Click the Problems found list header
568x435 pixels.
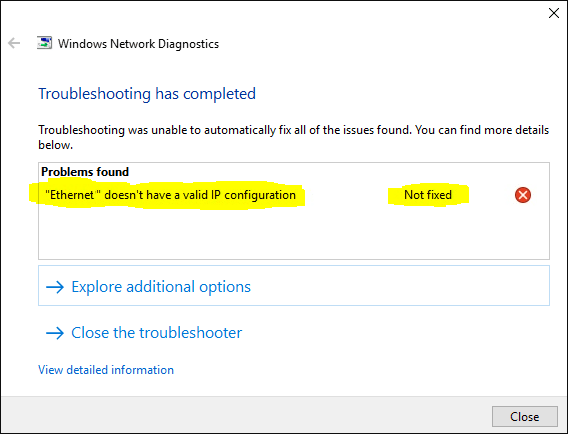85,172
